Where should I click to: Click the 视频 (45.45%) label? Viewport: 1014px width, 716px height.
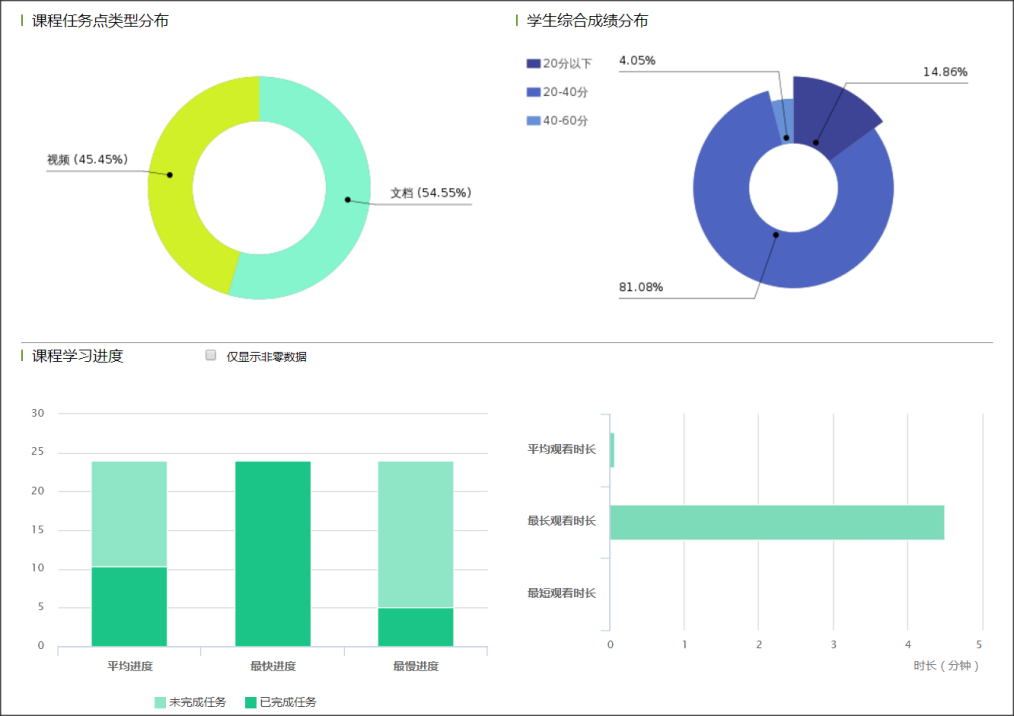point(87,160)
